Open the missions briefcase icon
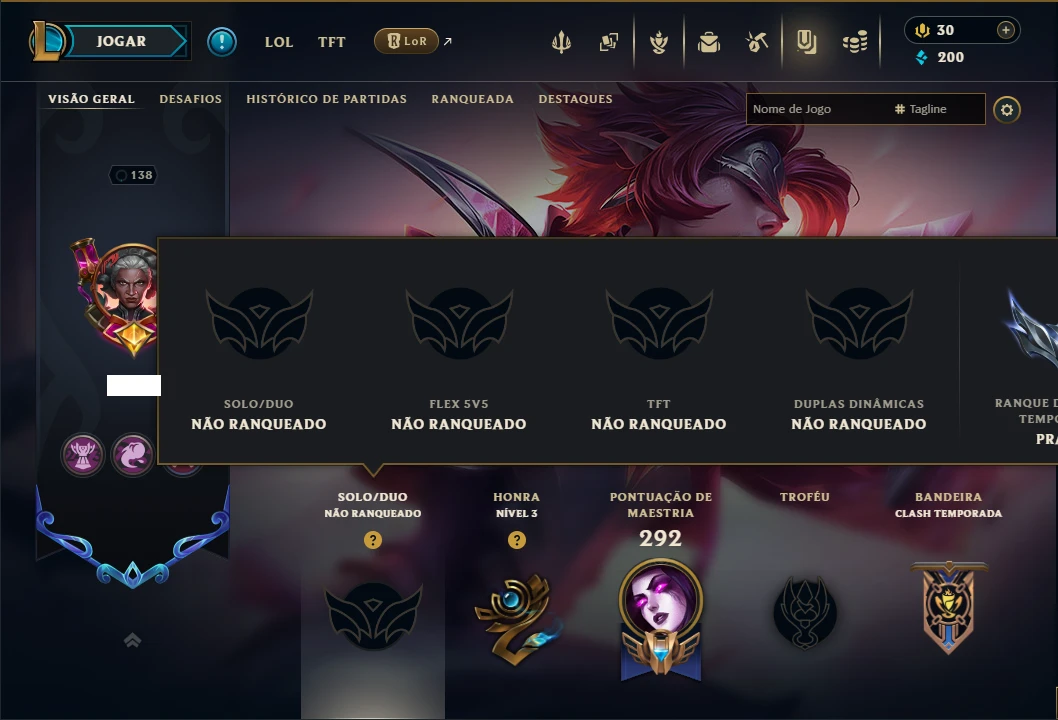This screenshot has height=720, width=1058. (708, 43)
